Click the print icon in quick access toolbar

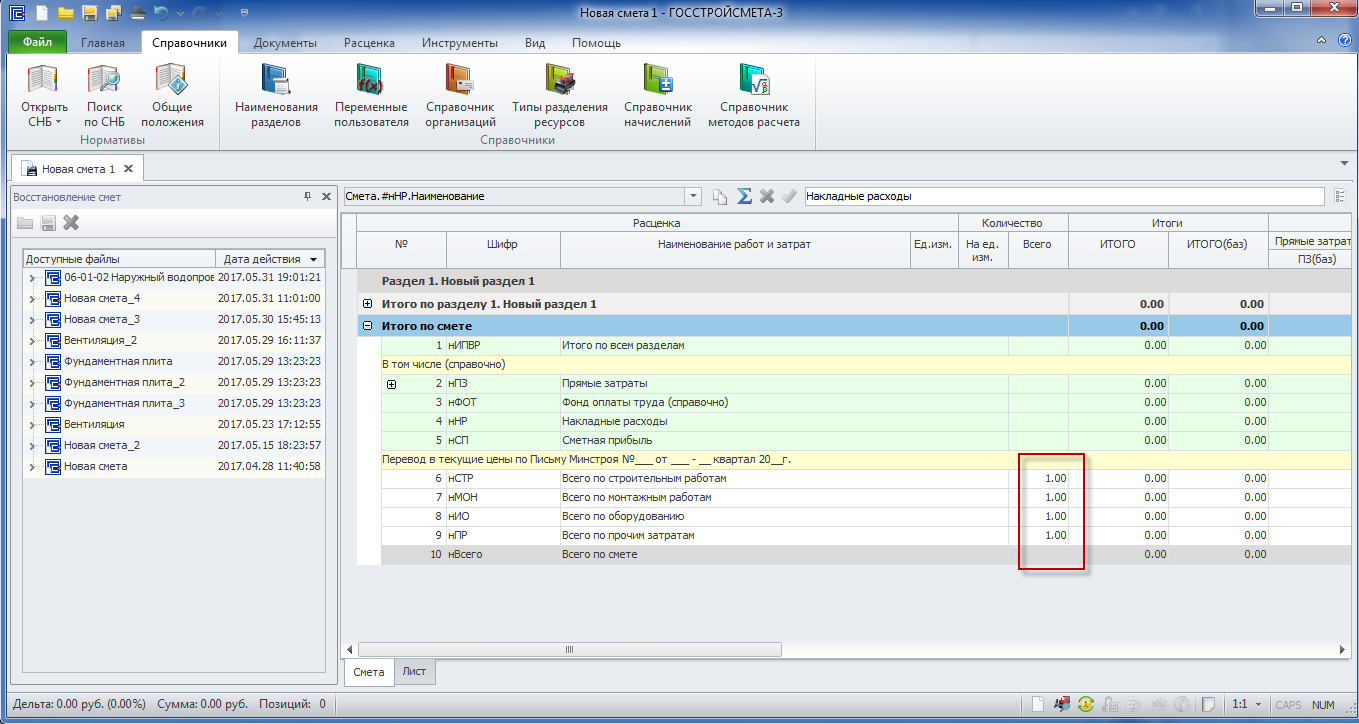[137, 13]
